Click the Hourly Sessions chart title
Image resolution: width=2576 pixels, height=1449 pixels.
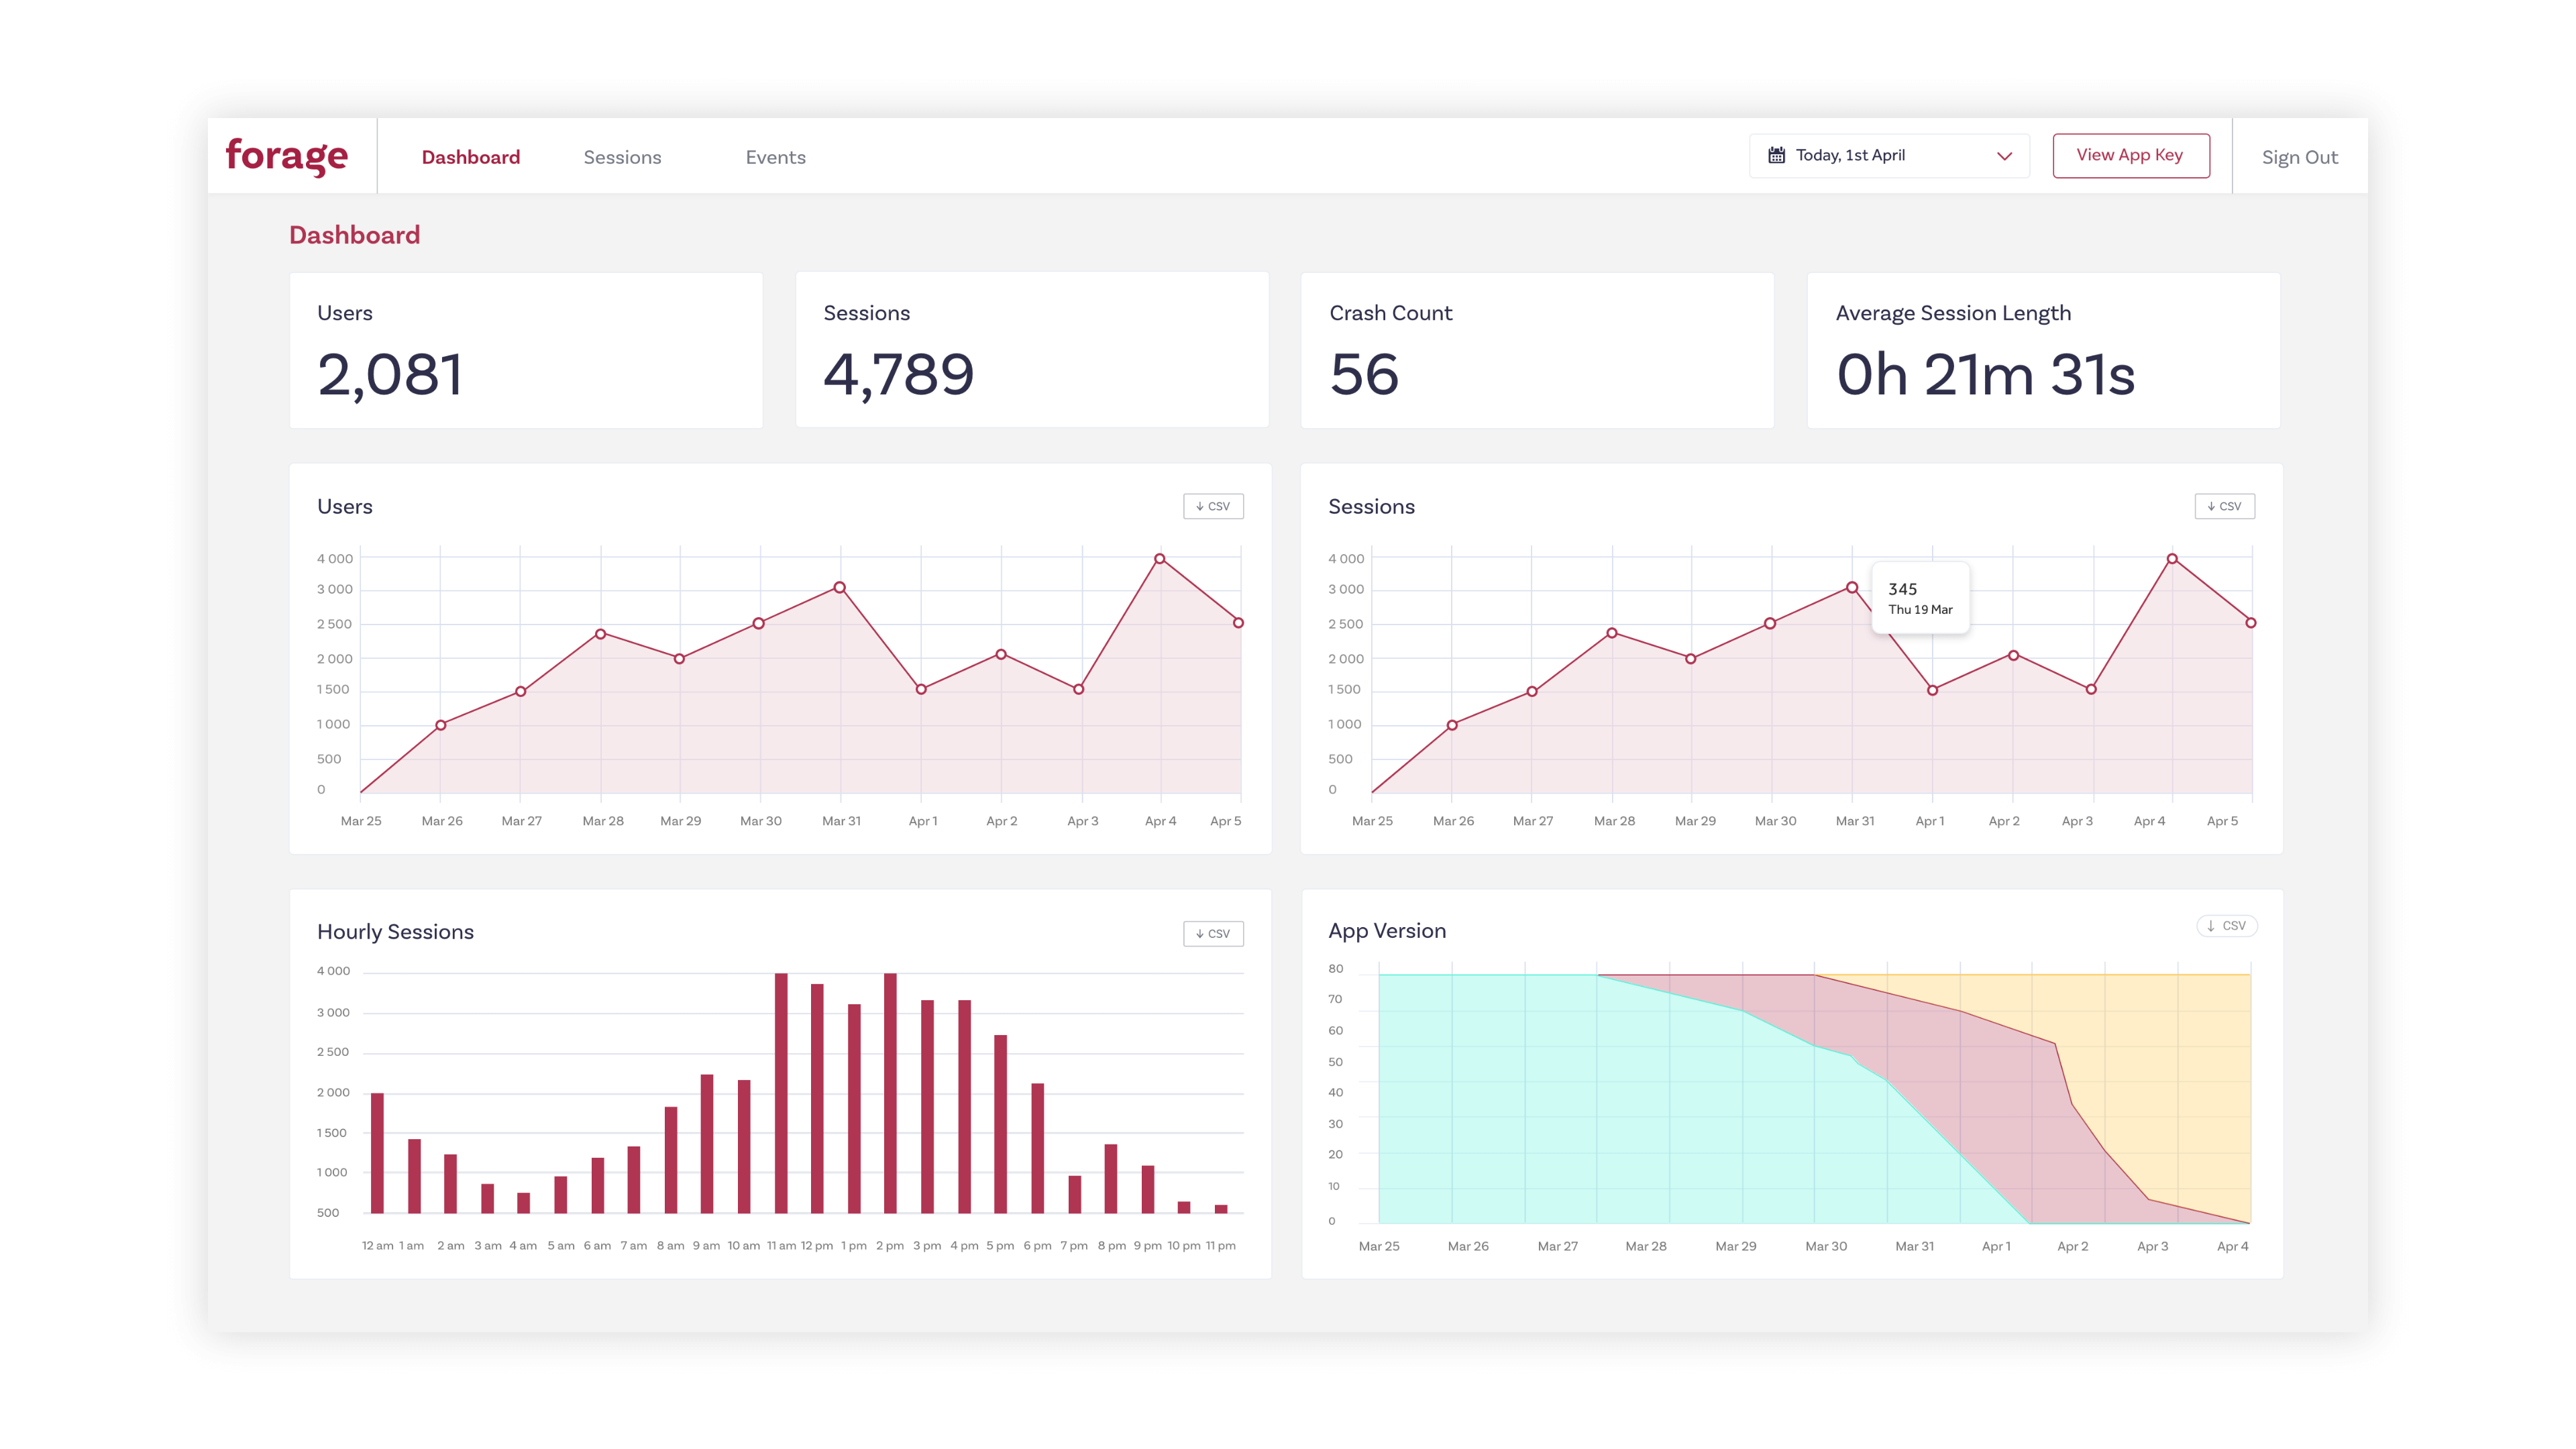395,931
